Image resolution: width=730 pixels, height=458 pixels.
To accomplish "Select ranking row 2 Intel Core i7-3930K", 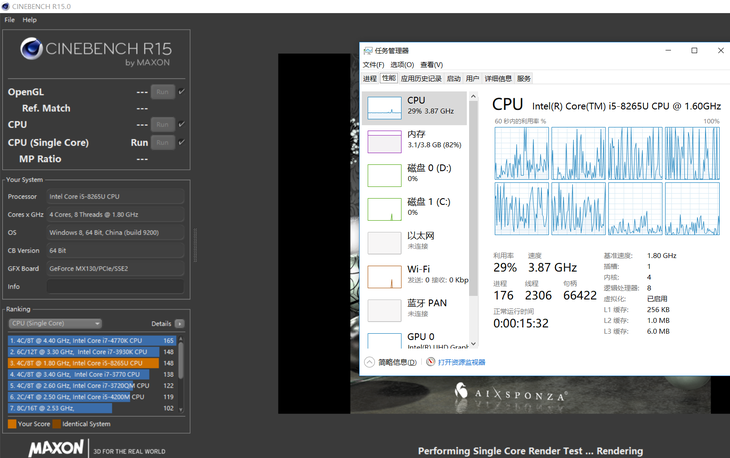I will point(92,352).
